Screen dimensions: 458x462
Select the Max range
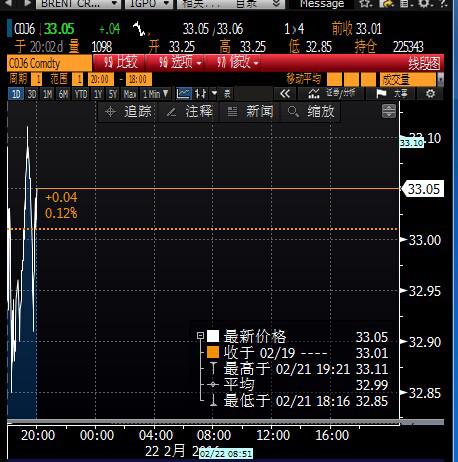tap(130, 94)
